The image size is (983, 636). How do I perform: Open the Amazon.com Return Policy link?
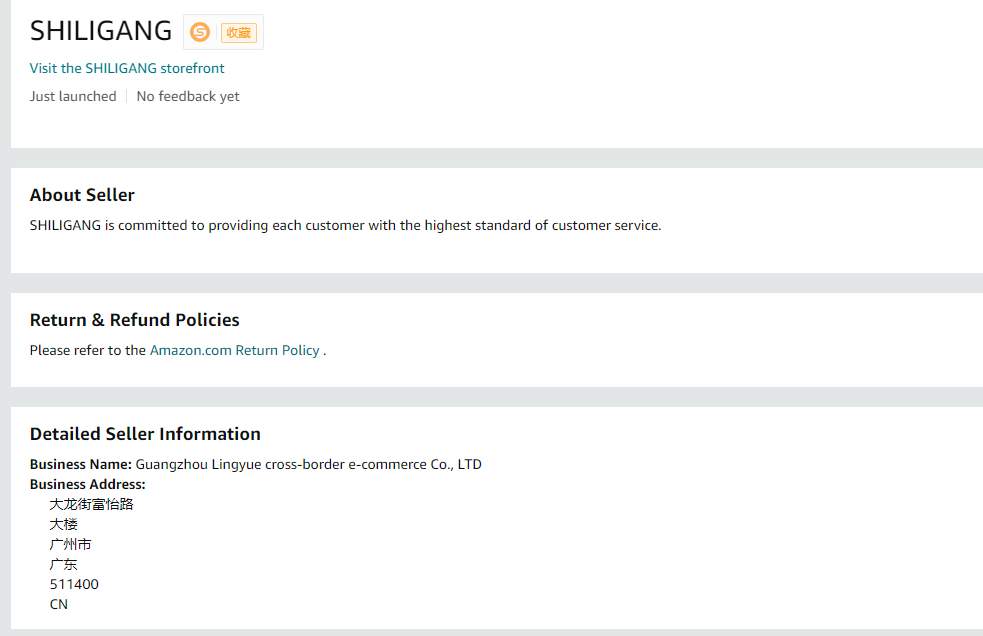click(234, 350)
